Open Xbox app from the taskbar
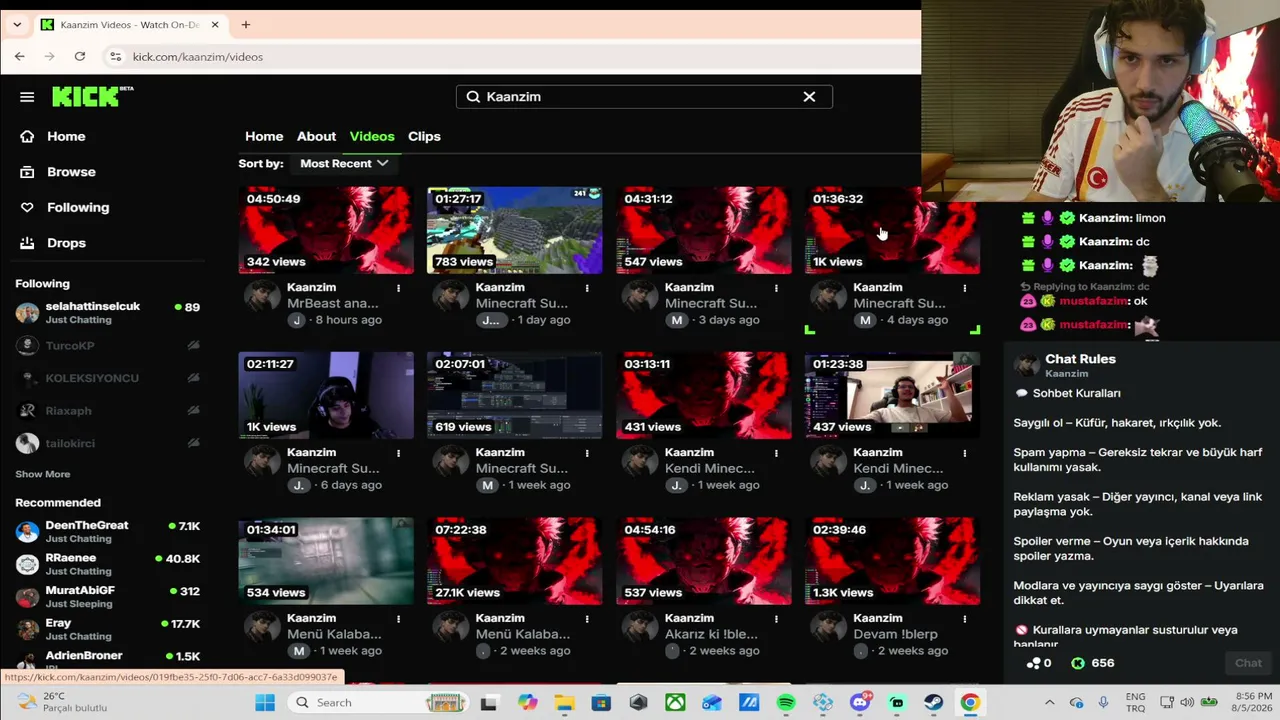The image size is (1280, 720). tap(676, 703)
